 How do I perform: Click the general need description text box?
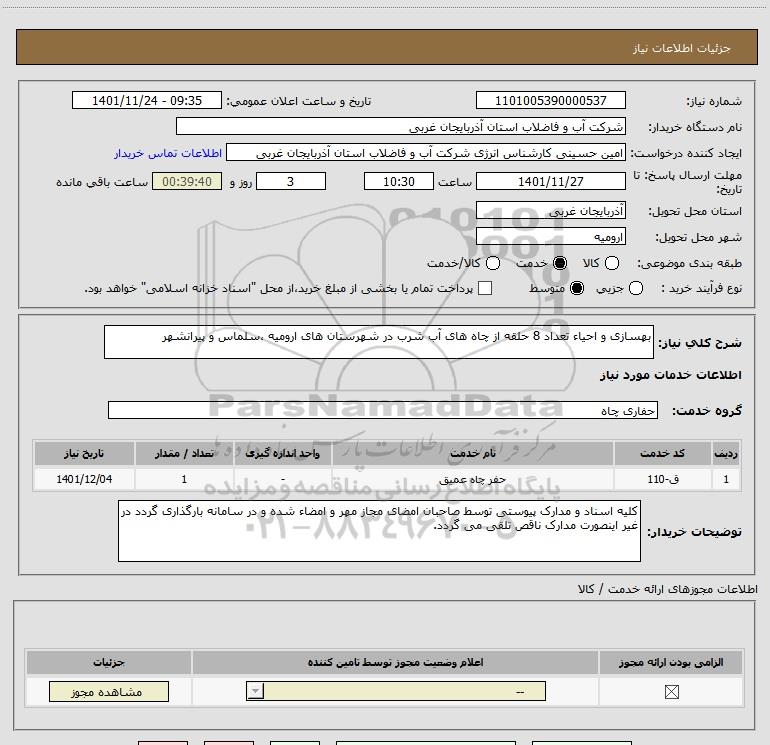tap(379, 342)
